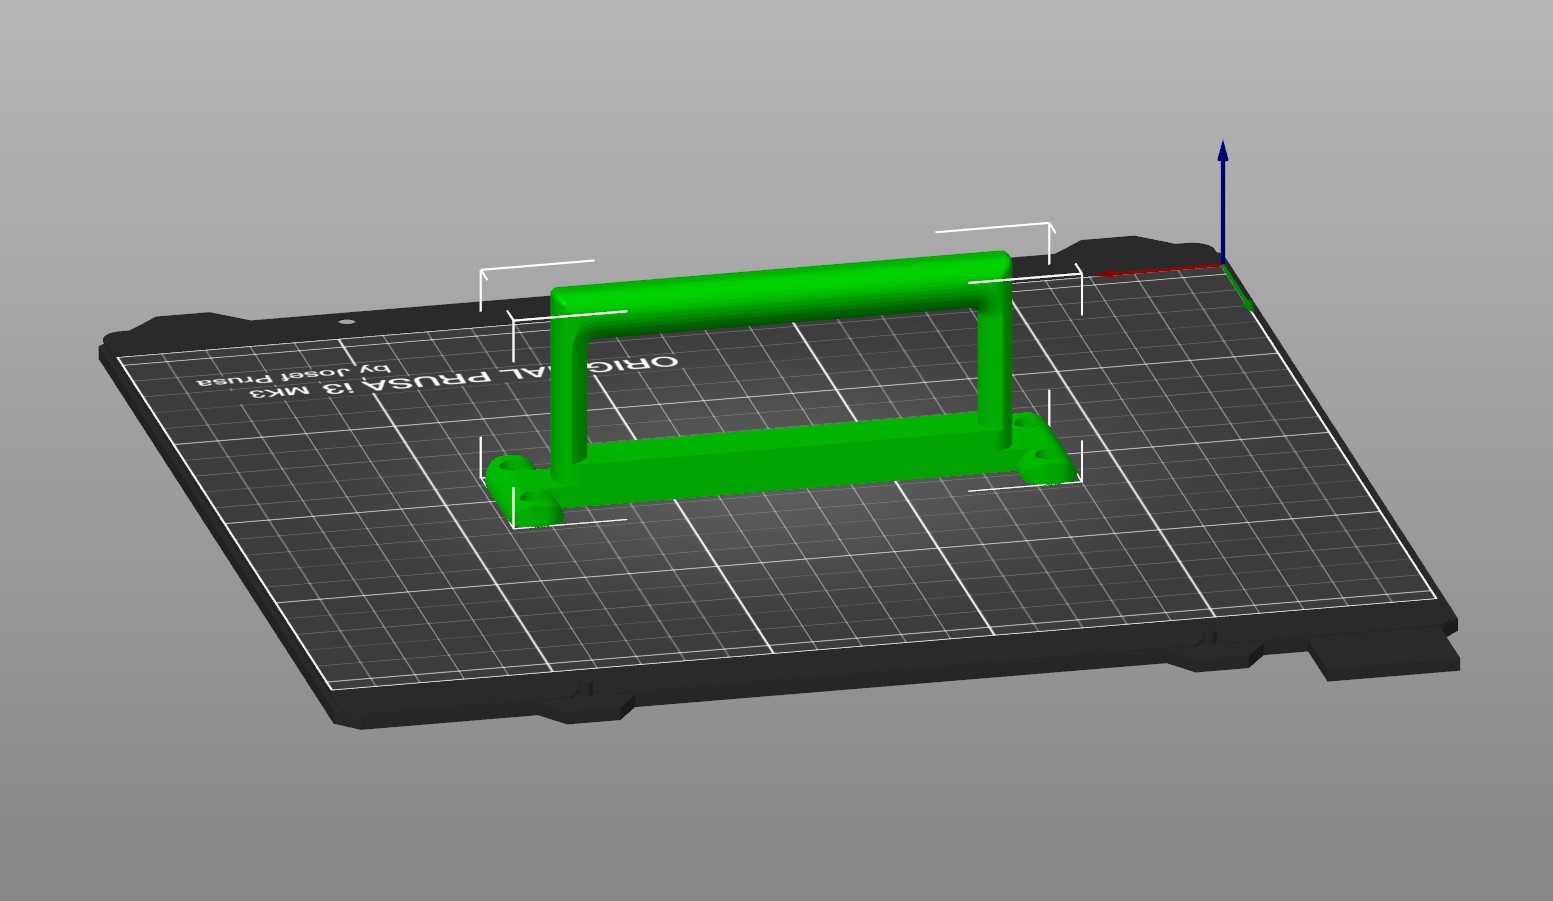
Task: Click the blue Z axis arrow
Action: pos(1222,202)
